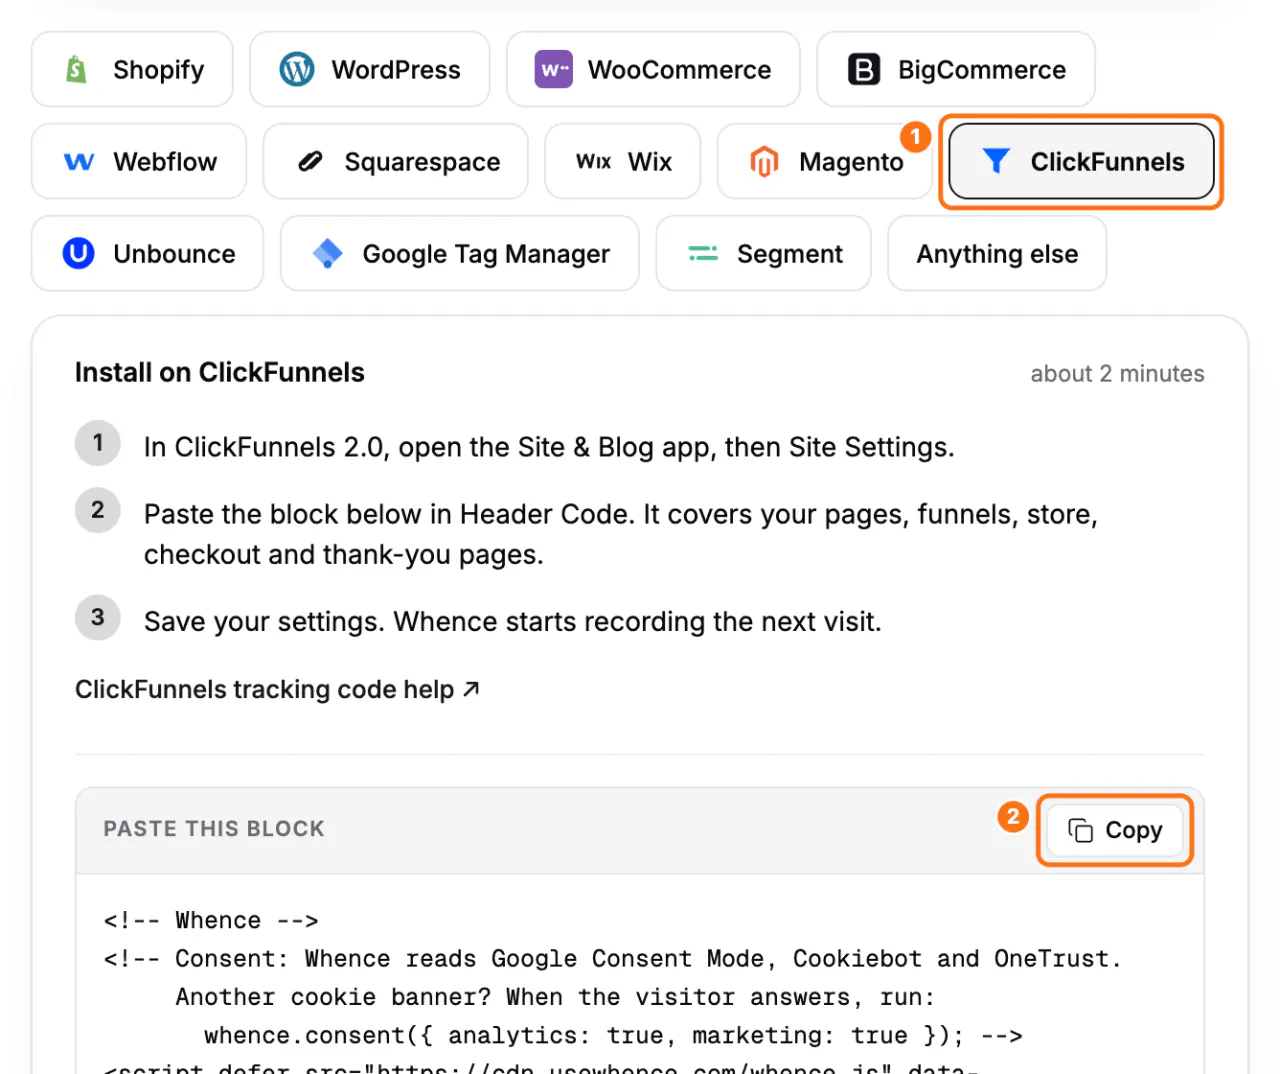Click the step 3 Save settings instruction
This screenshot has height=1074, width=1280.
tap(513, 621)
